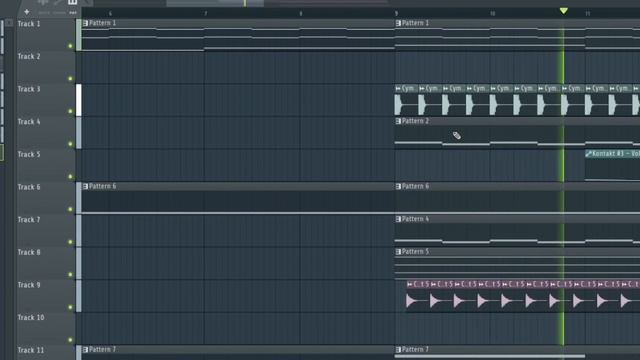
Task: Open clip menu icon of Pattern 2
Action: tap(398, 121)
